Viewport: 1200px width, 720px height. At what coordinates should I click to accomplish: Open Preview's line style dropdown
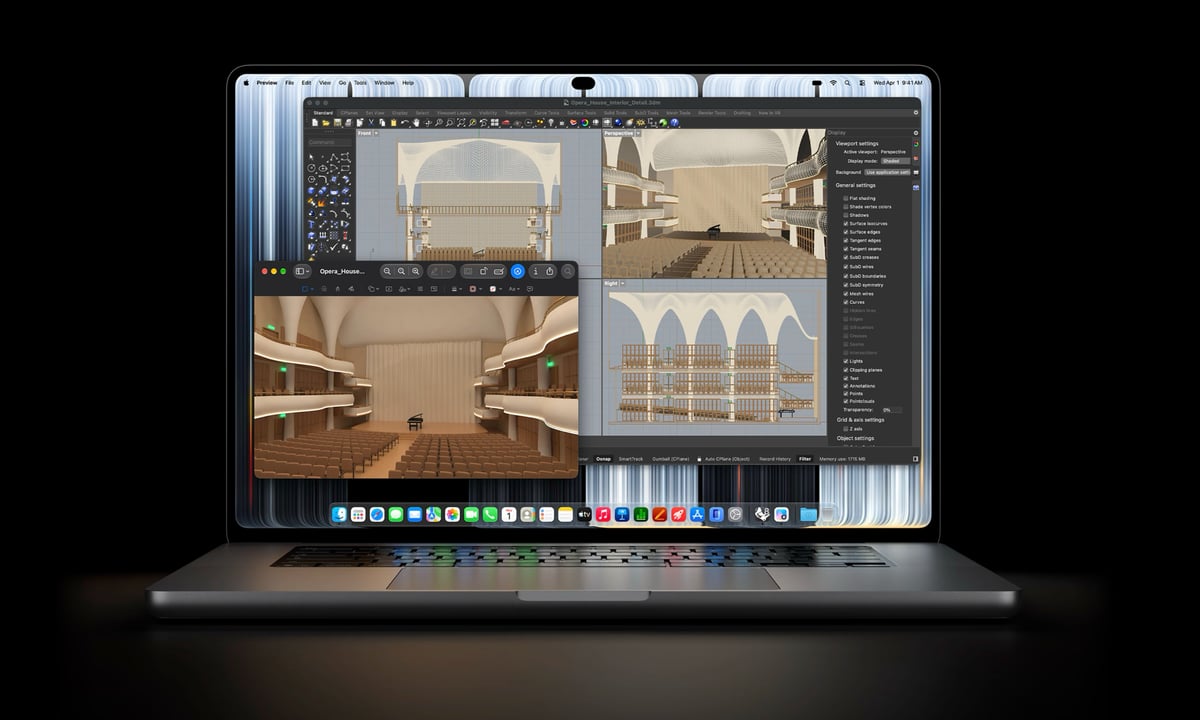coord(456,289)
